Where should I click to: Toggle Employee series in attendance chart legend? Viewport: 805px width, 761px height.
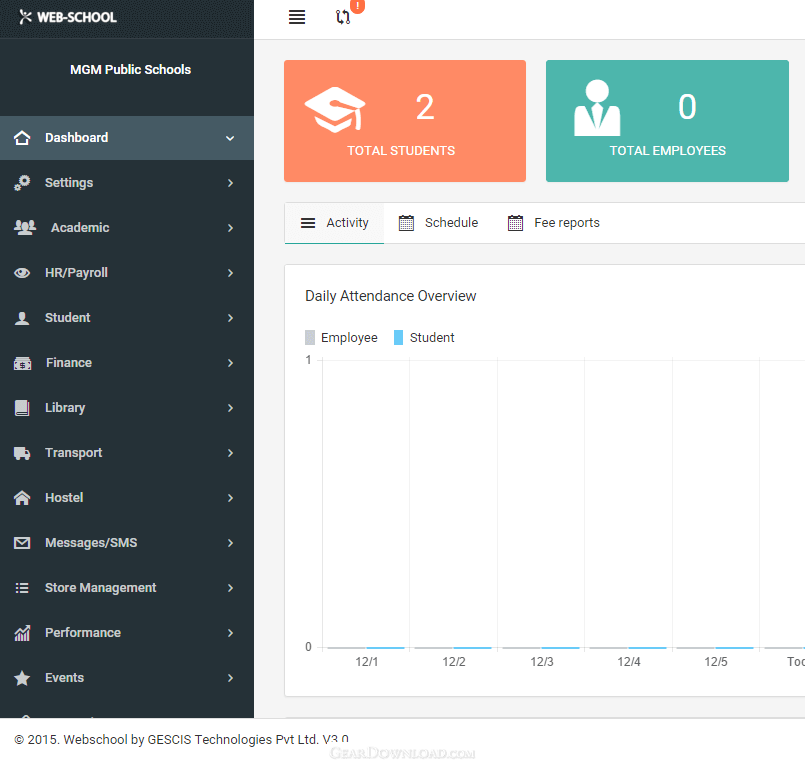pyautogui.click(x=341, y=338)
